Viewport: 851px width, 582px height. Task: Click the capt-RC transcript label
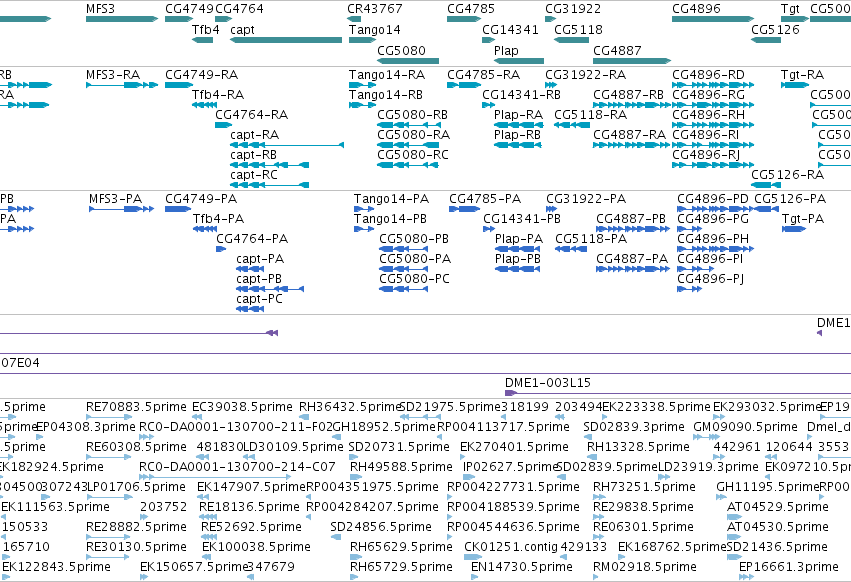254,175
